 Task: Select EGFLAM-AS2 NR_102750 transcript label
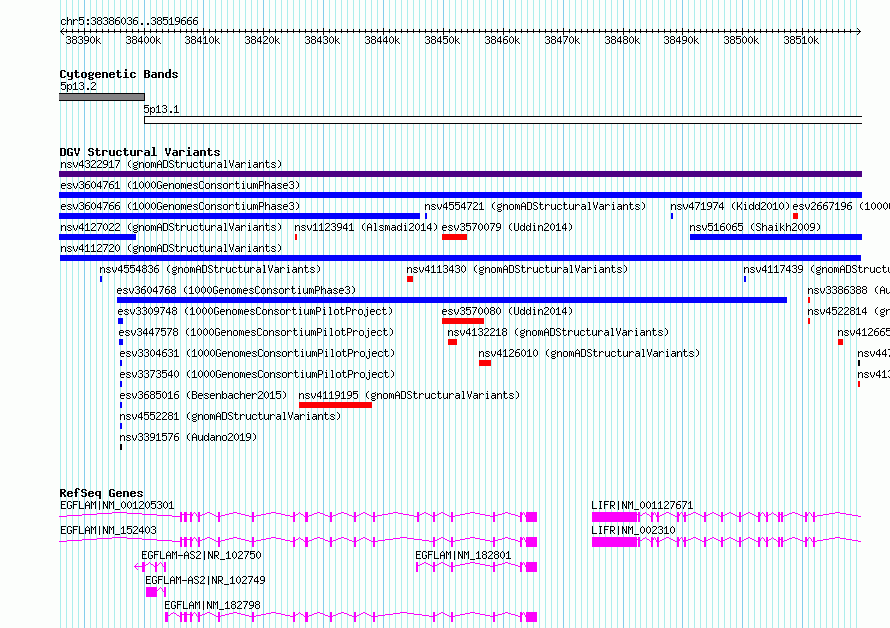[x=201, y=555]
